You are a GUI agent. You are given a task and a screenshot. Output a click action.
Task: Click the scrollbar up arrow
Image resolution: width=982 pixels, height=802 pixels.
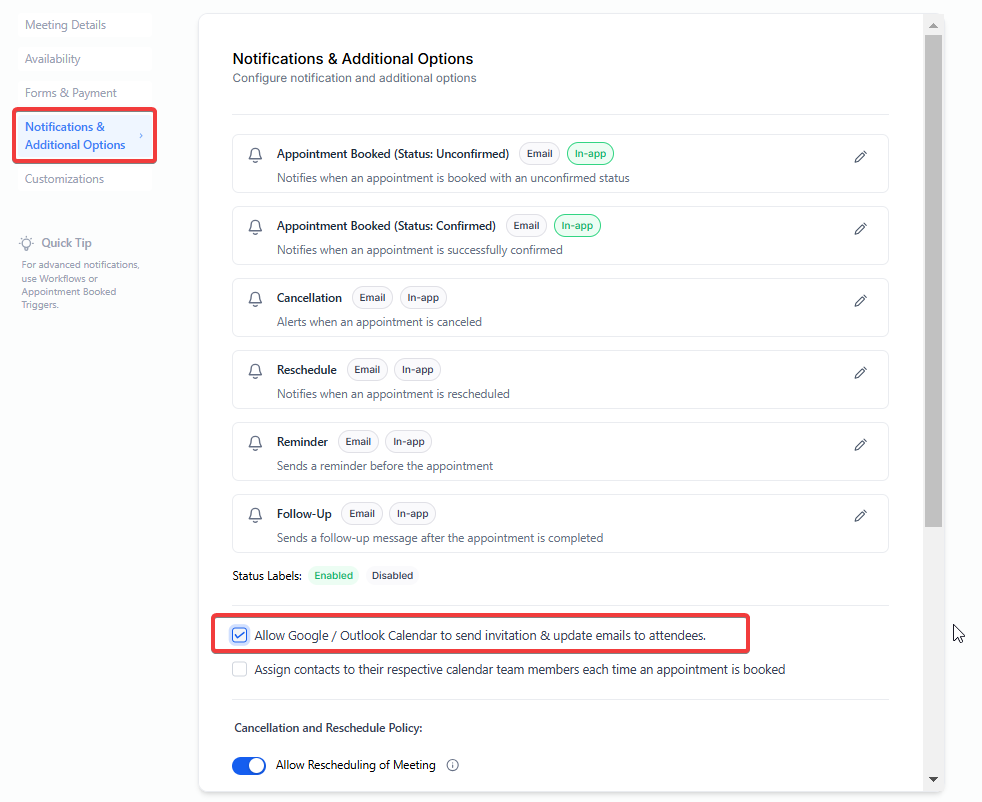[x=933, y=25]
